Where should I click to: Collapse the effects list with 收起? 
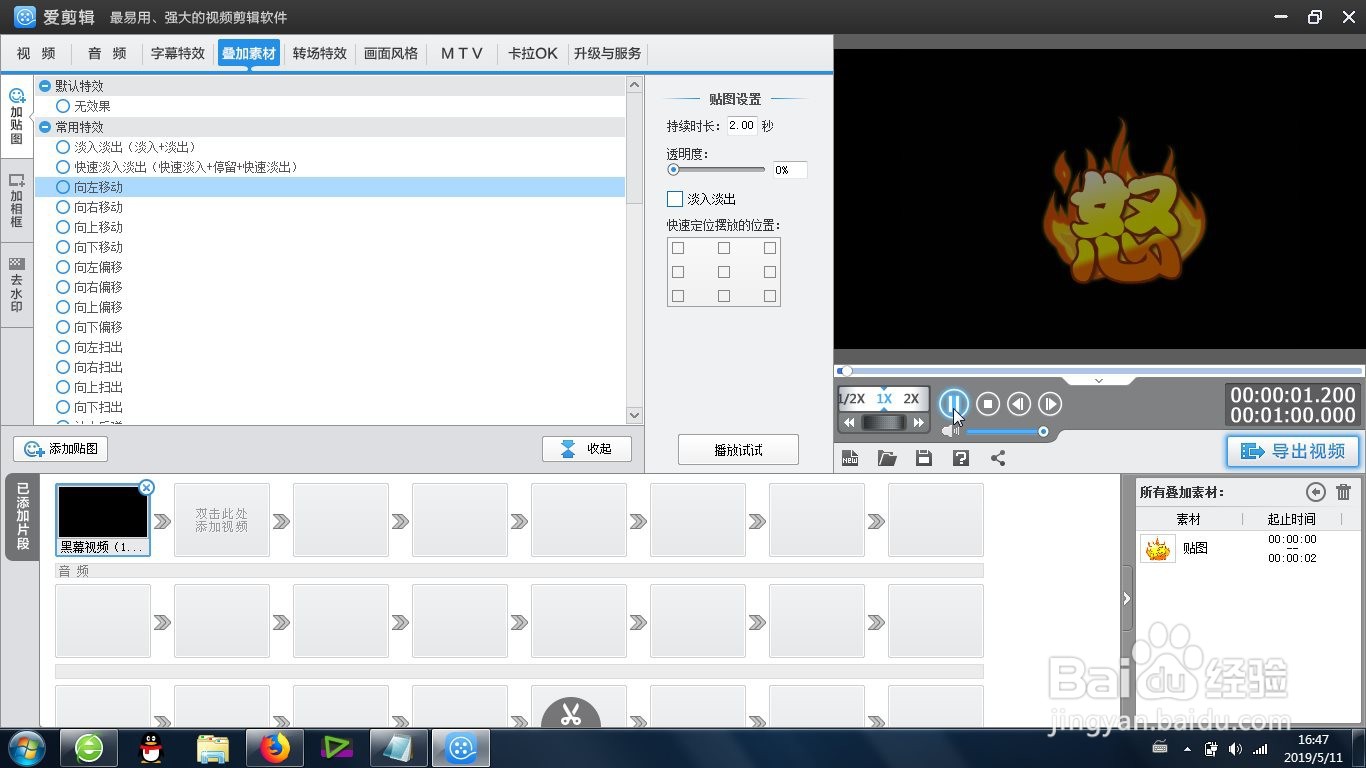[x=587, y=448]
